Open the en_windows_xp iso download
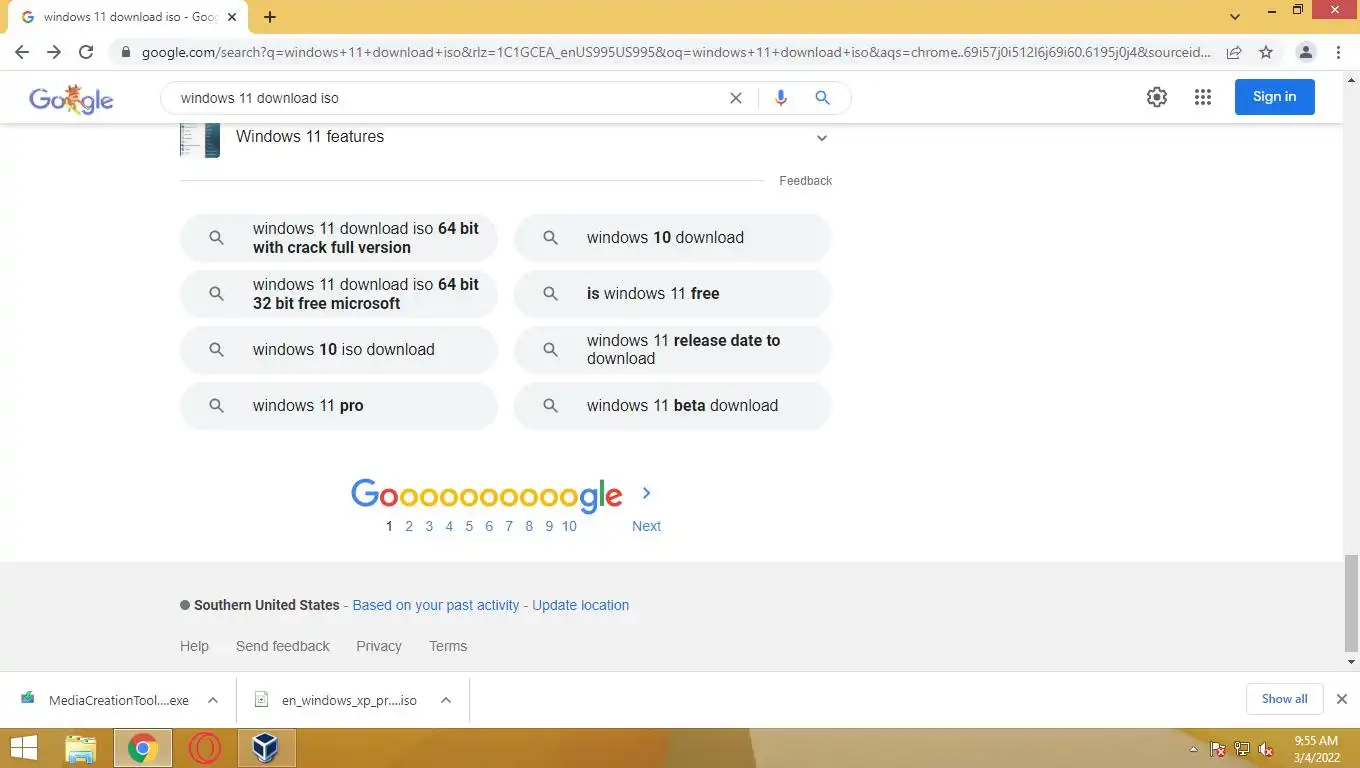The width and height of the screenshot is (1360, 768). click(336, 700)
